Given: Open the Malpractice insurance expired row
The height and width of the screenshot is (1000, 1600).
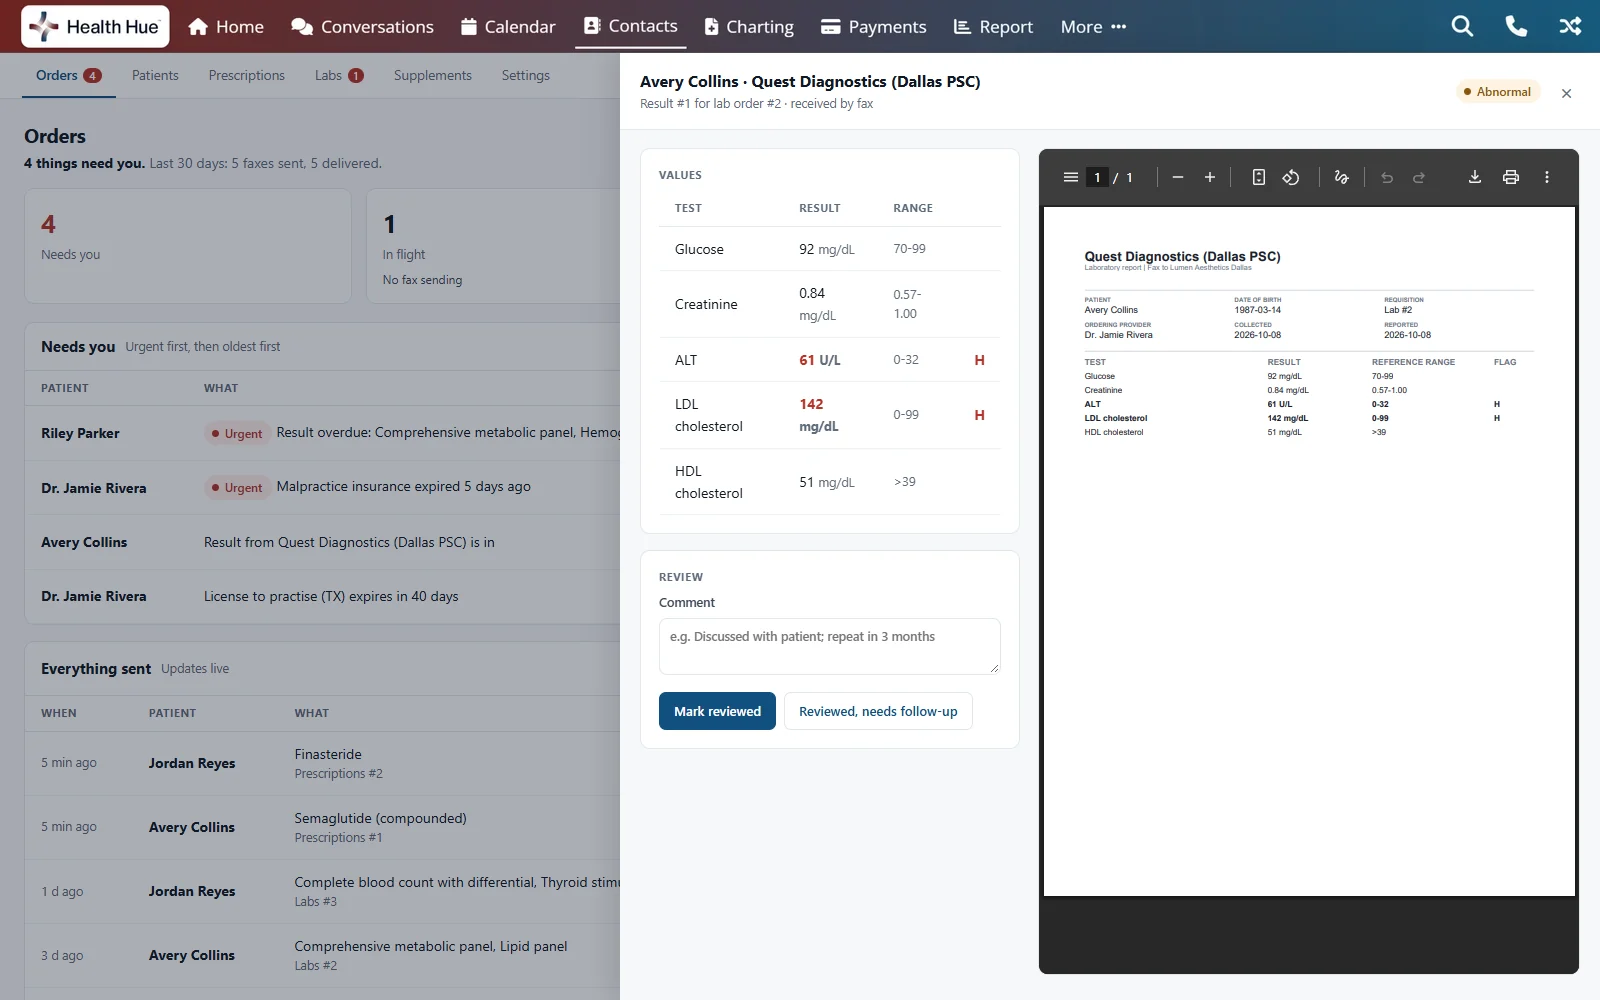Looking at the screenshot, I should pyautogui.click(x=323, y=487).
